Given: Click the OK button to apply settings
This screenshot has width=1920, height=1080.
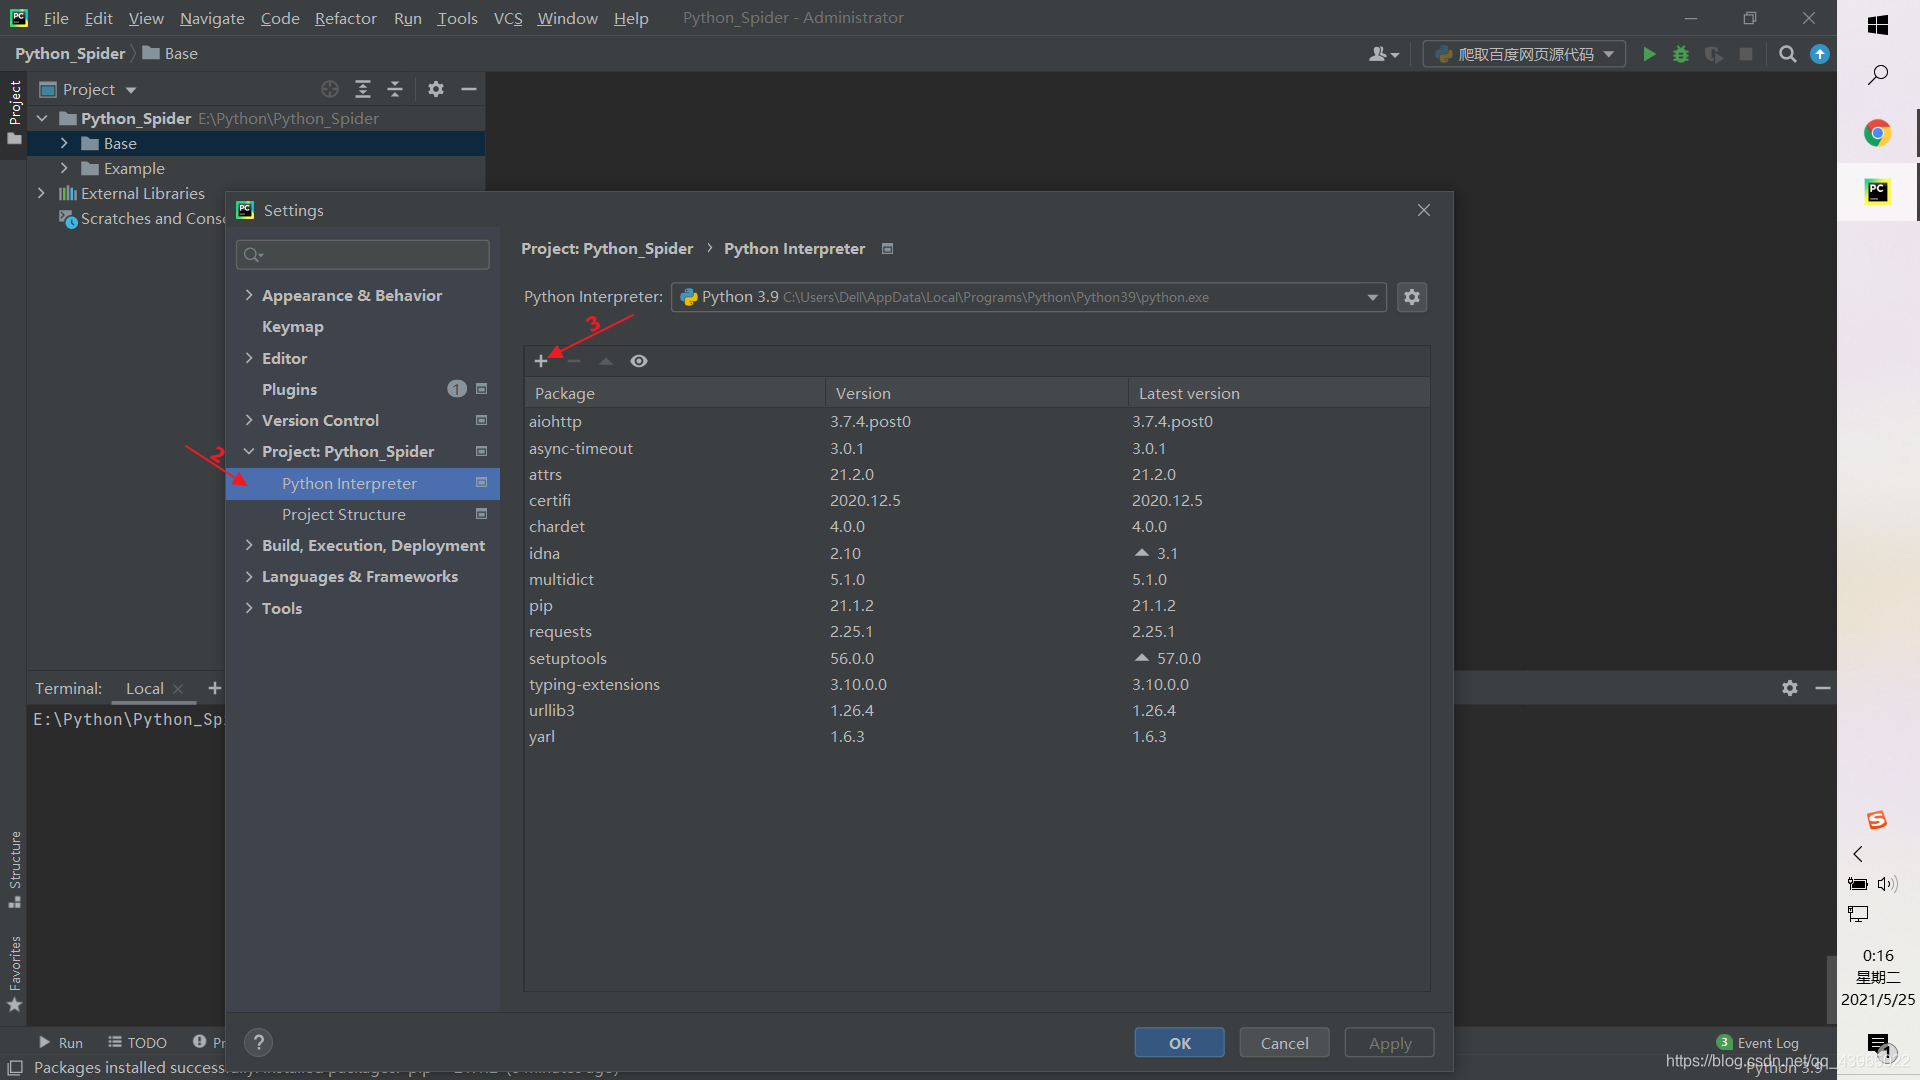Looking at the screenshot, I should [x=1178, y=1042].
